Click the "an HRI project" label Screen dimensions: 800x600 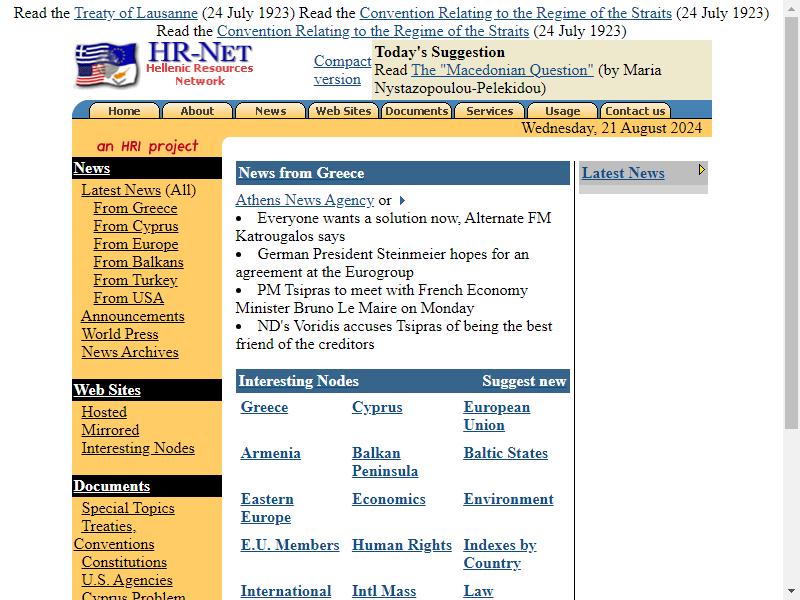147,146
